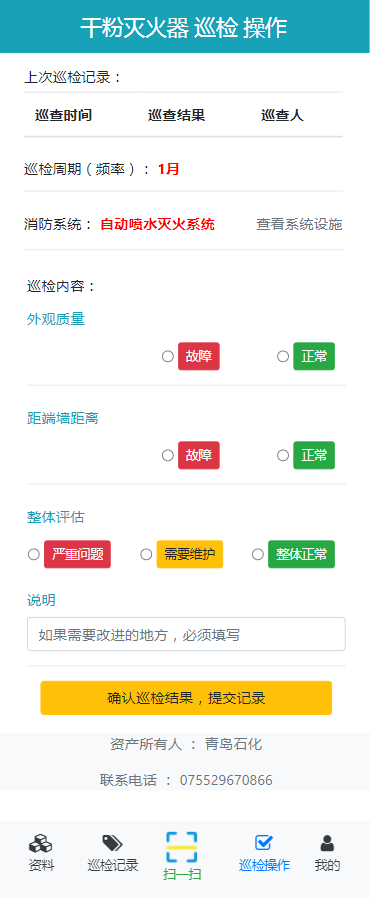Click the yellow 需要维护 badge
This screenshot has width=370, height=898.
[190, 554]
